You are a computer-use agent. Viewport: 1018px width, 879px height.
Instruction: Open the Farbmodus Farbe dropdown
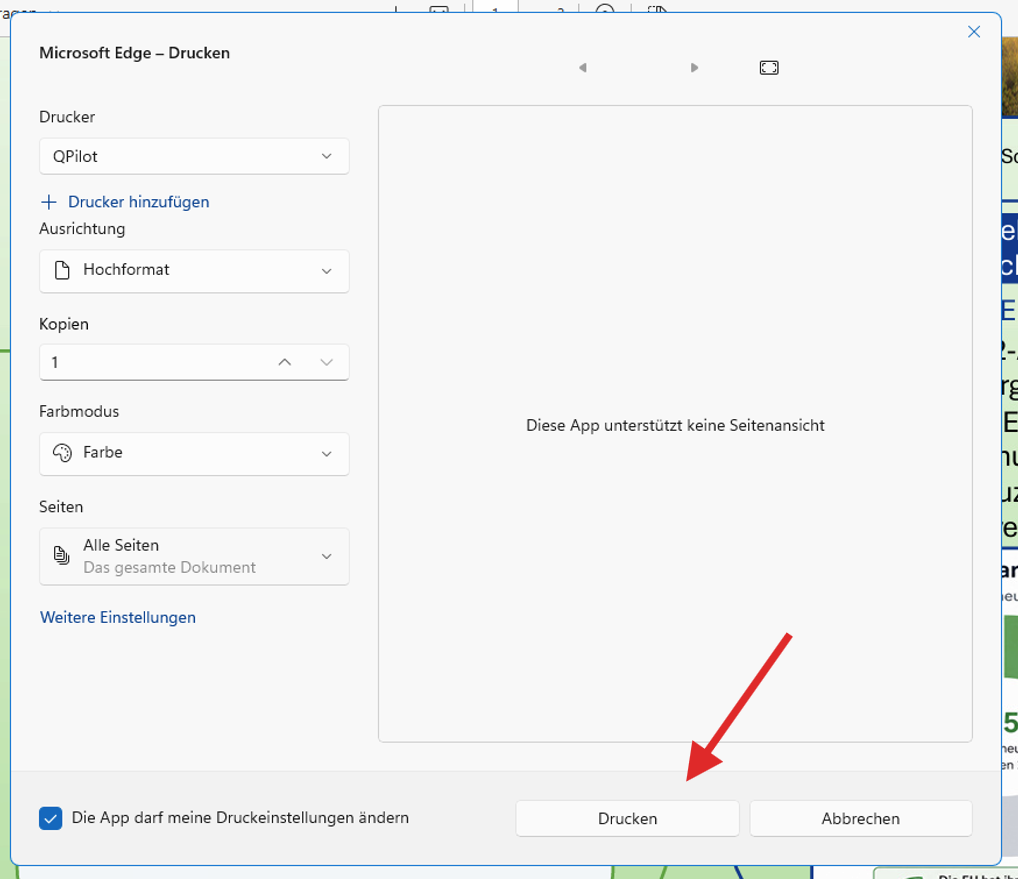coord(194,454)
